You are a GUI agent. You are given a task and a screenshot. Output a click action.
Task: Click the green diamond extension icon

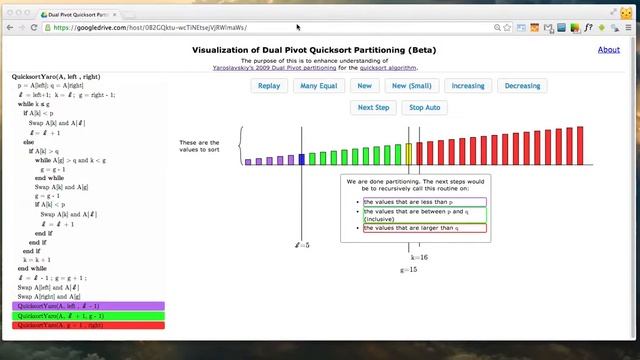click(602, 28)
